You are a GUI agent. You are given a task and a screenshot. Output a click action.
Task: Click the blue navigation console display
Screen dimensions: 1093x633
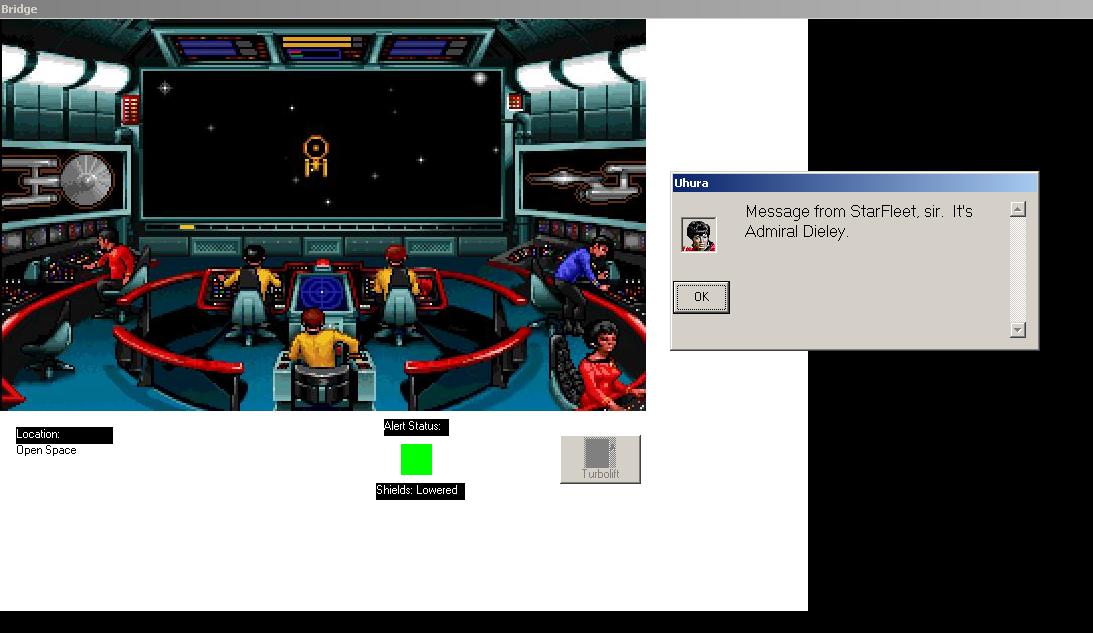pyautogui.click(x=322, y=291)
